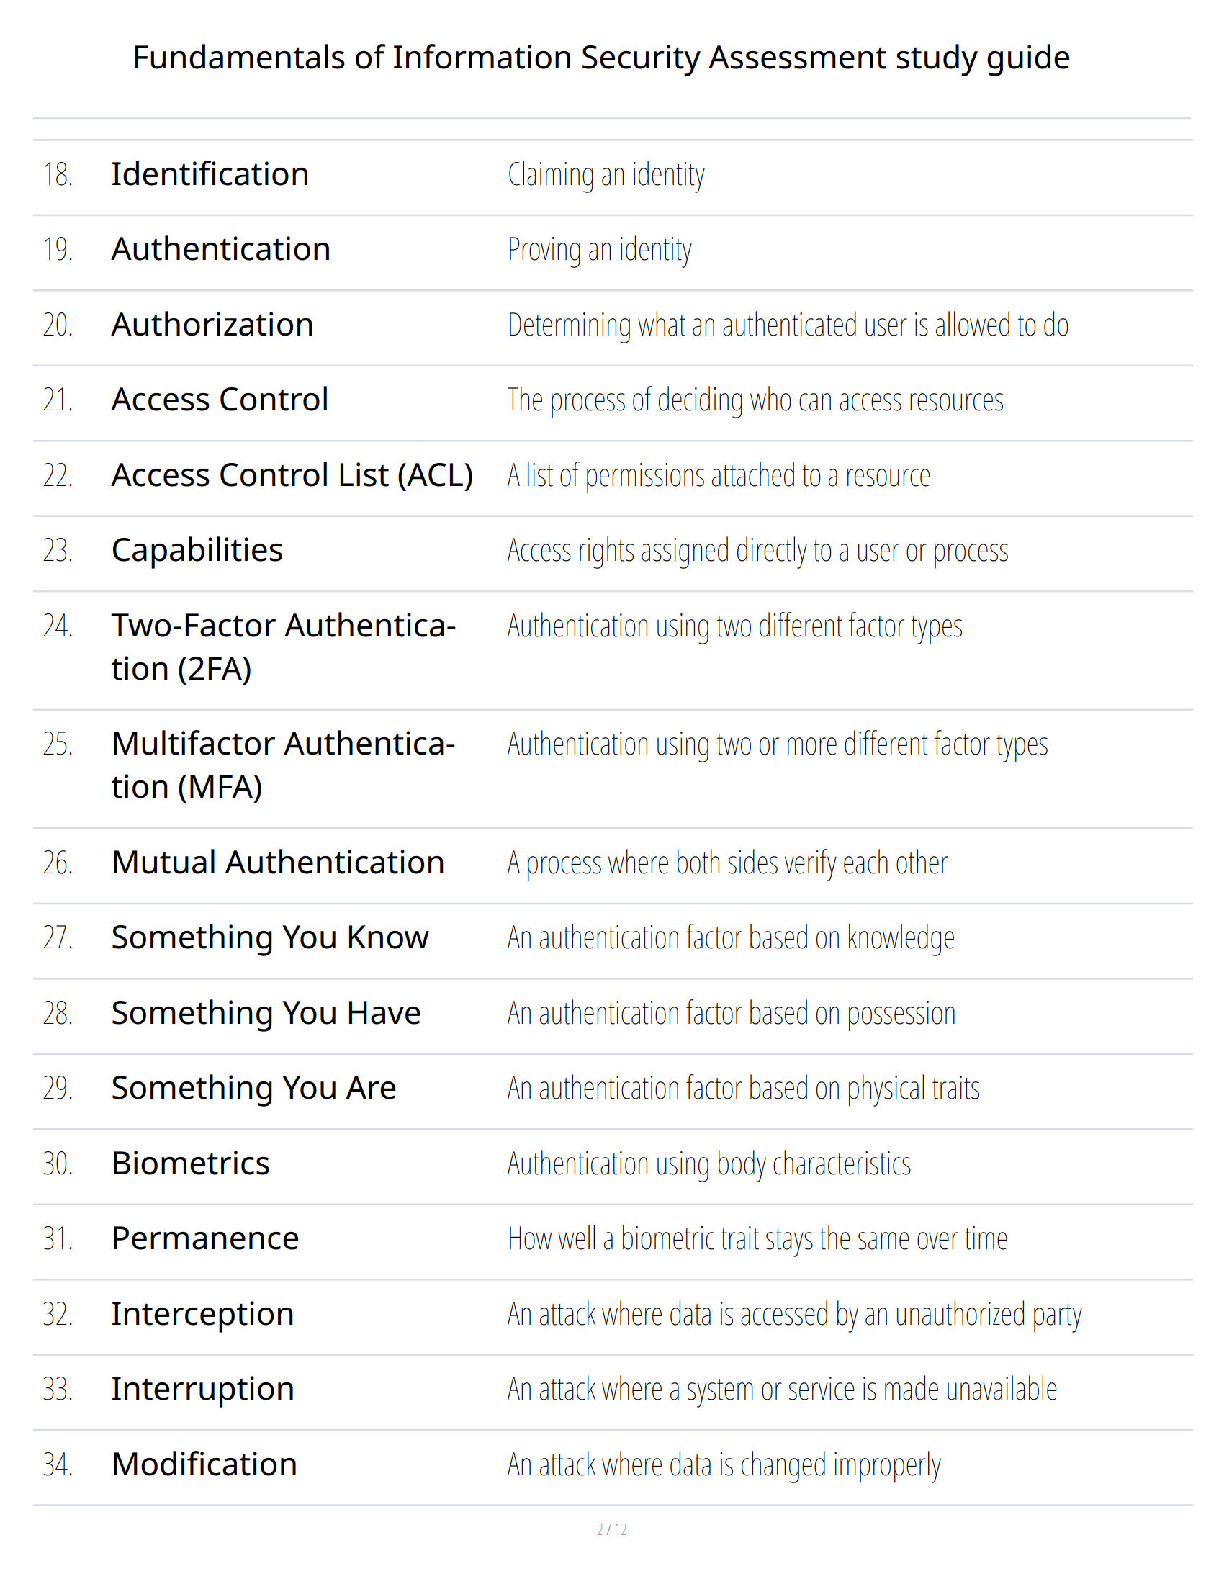Select Access Control List (ACL) entry
Image resolution: width=1224 pixels, height=1584 pixels.
pos(612,476)
